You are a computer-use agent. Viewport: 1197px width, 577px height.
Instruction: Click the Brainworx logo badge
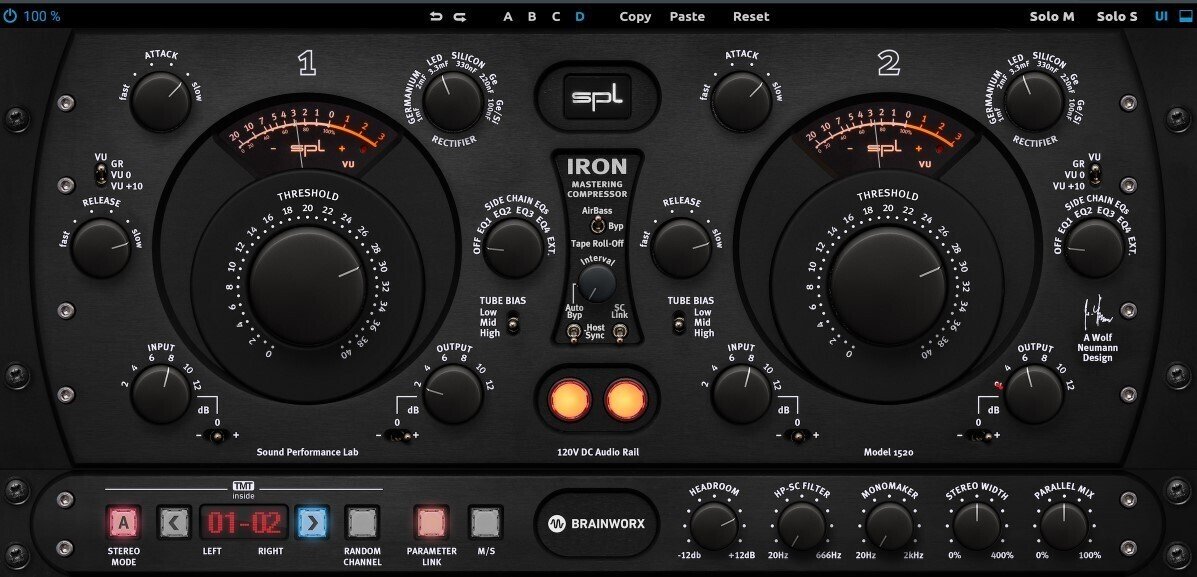point(597,524)
